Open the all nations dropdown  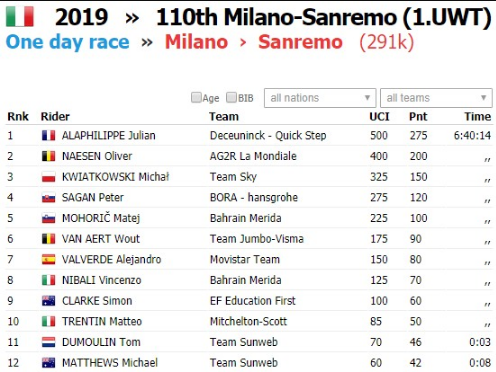[320, 98]
